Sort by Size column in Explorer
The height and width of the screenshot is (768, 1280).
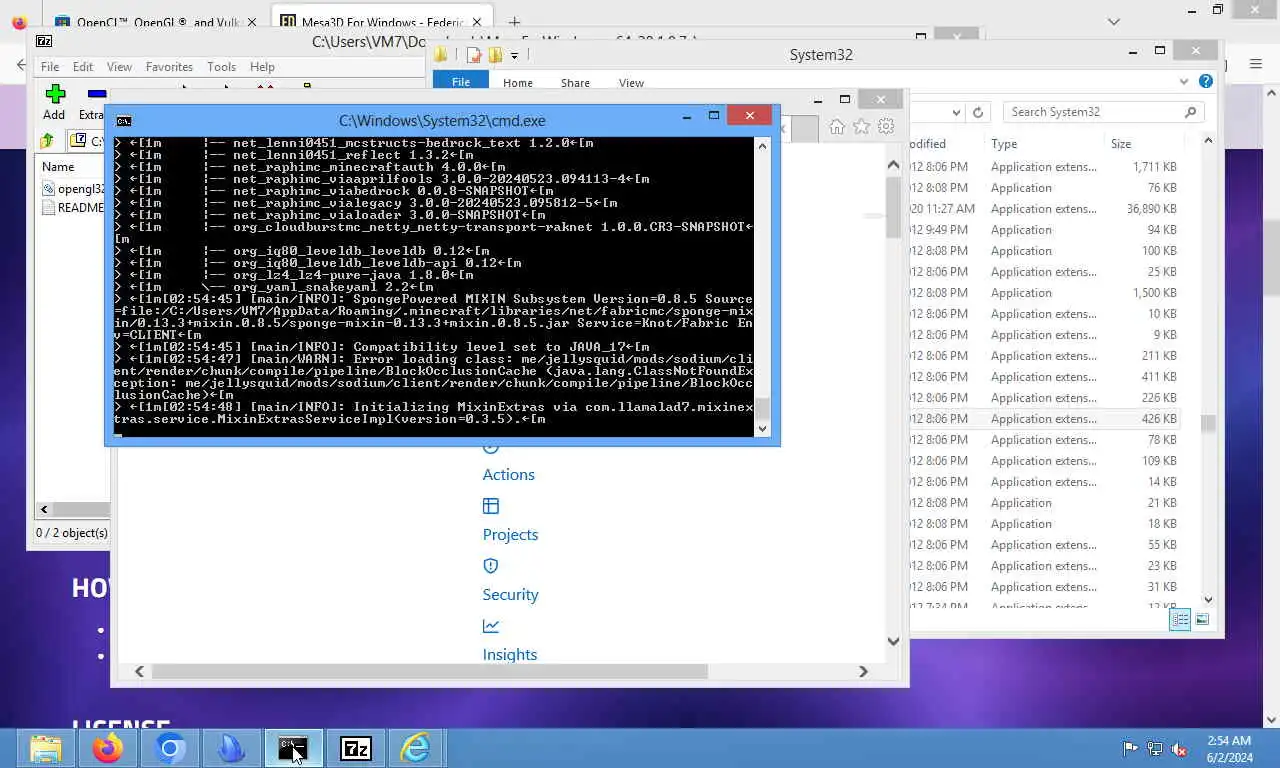[1121, 144]
